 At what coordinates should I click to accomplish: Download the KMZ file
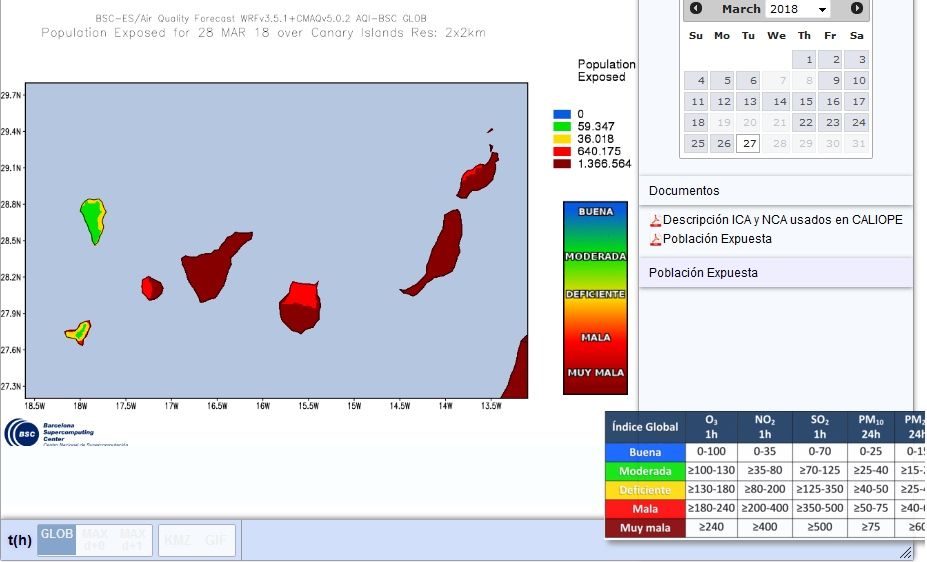tap(177, 540)
